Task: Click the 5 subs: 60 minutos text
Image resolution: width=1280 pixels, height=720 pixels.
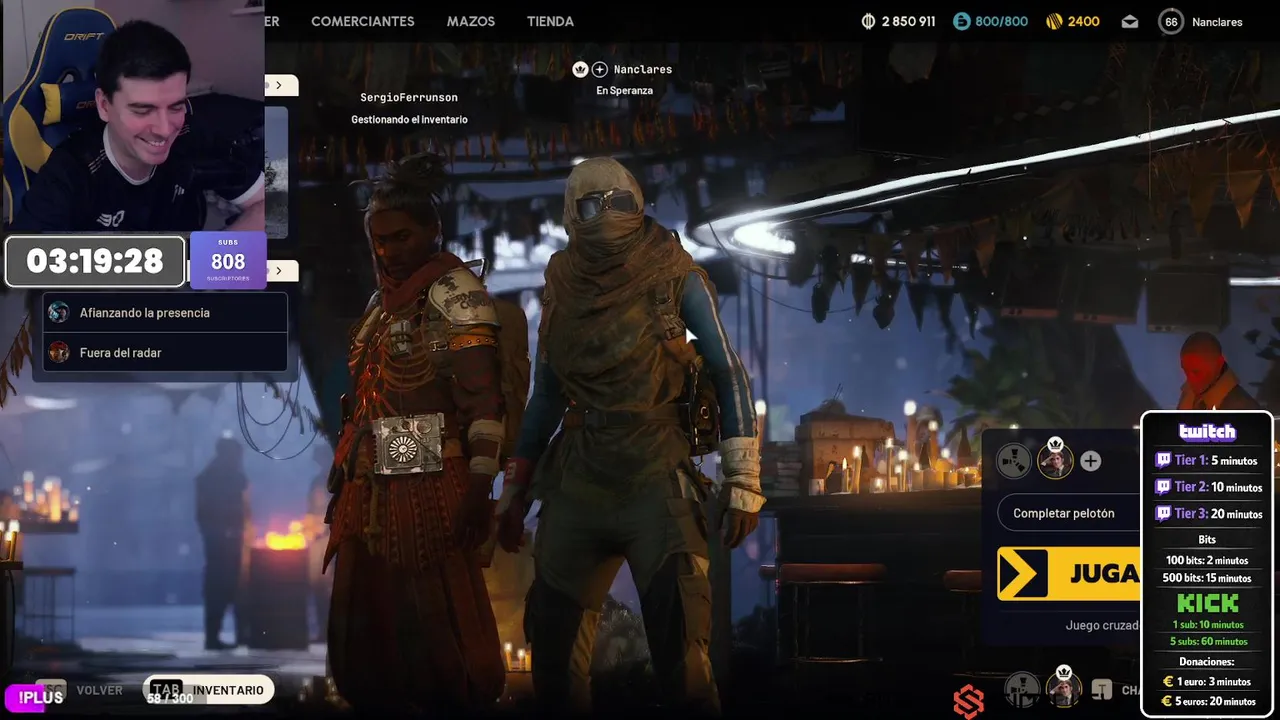Action: [x=1208, y=641]
